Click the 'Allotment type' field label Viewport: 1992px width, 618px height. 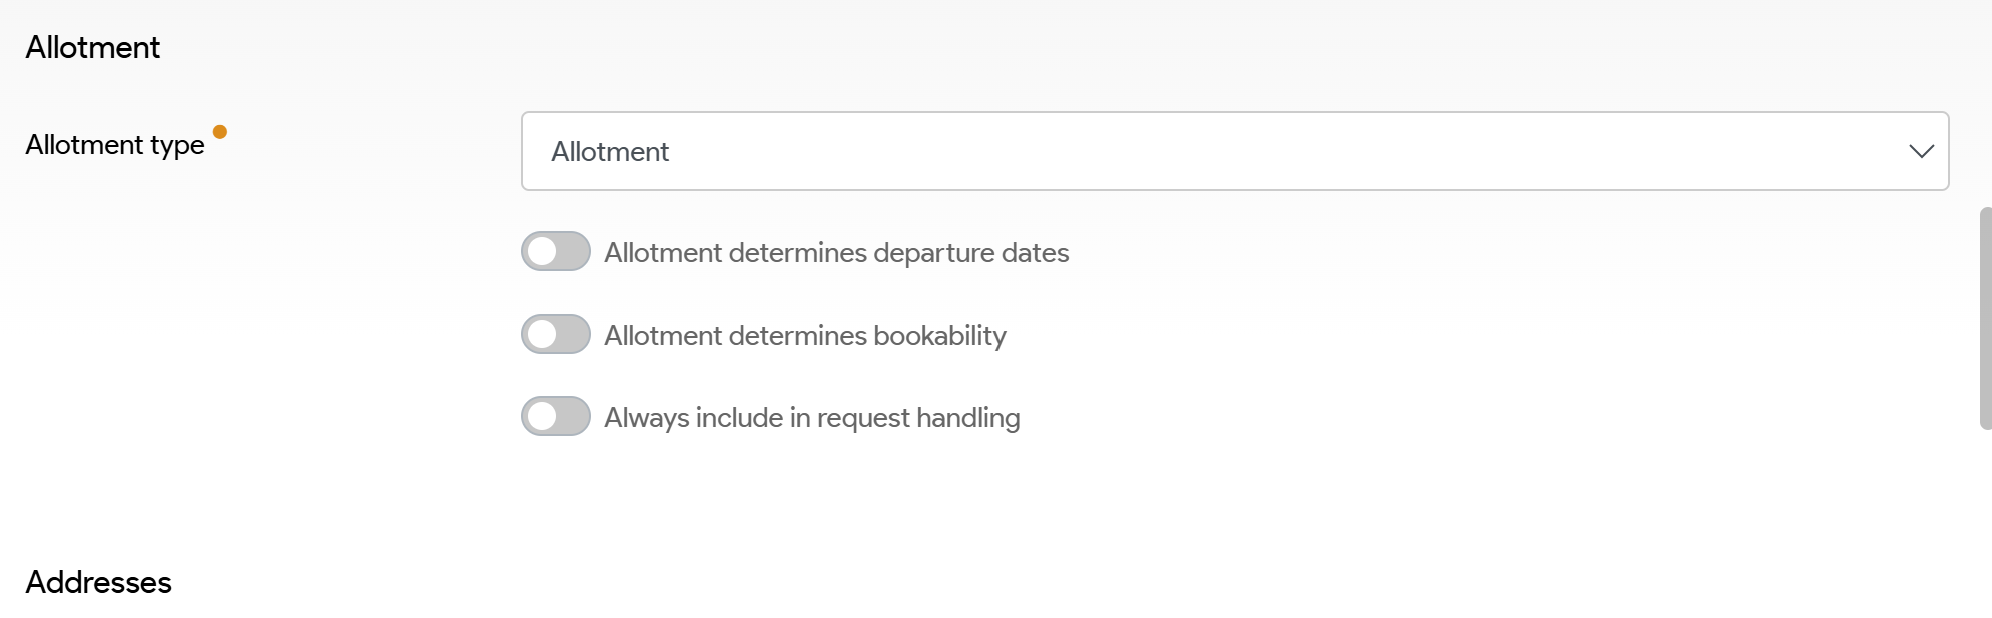(x=115, y=145)
